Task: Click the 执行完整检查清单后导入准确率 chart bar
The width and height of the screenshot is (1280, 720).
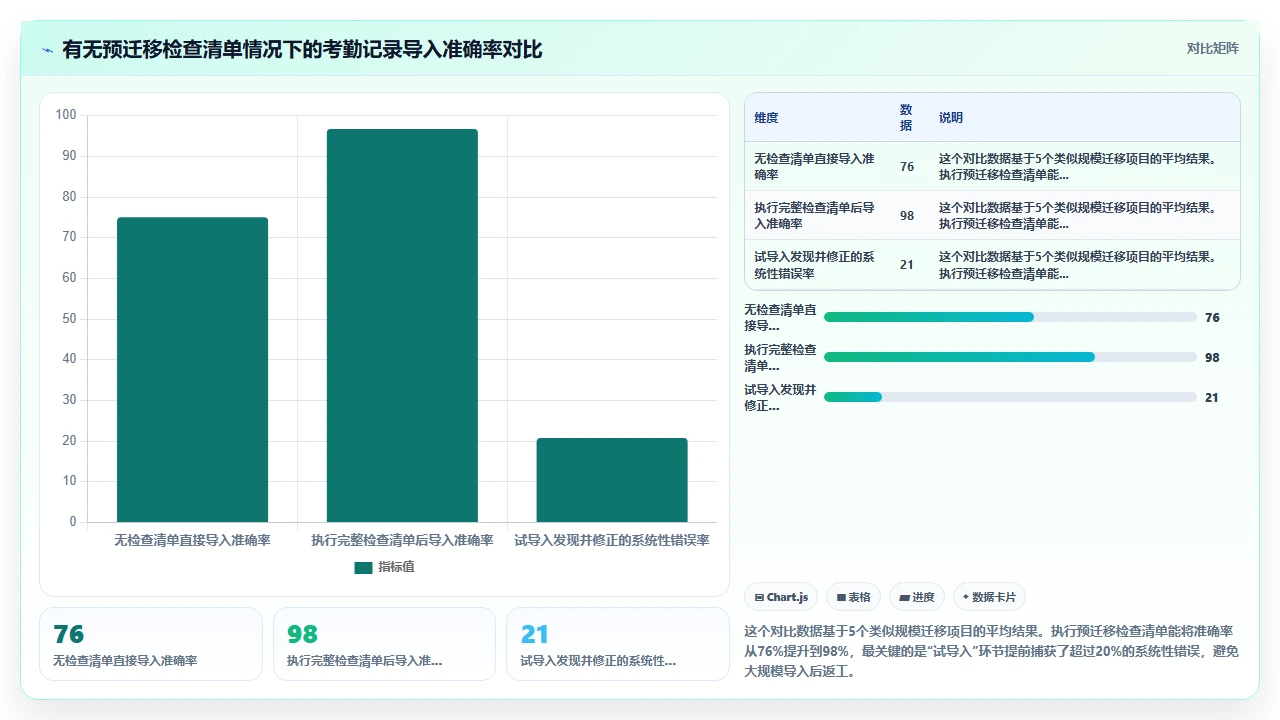Action: click(402, 325)
